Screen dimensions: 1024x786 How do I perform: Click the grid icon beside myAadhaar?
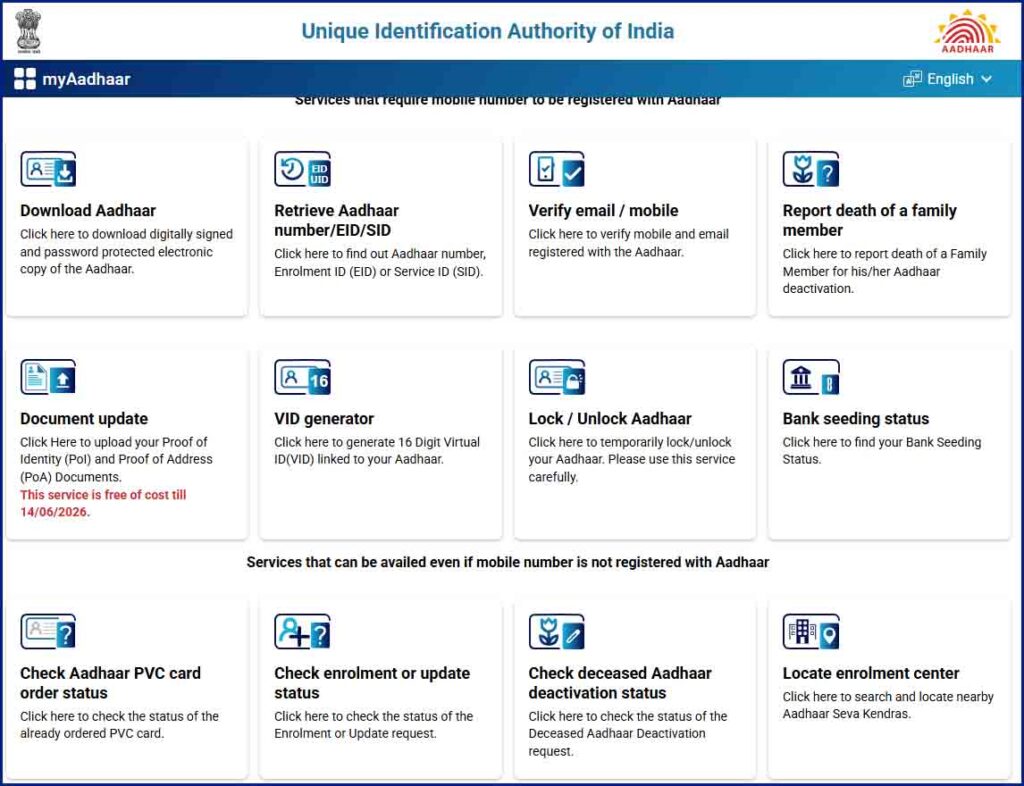(24, 79)
